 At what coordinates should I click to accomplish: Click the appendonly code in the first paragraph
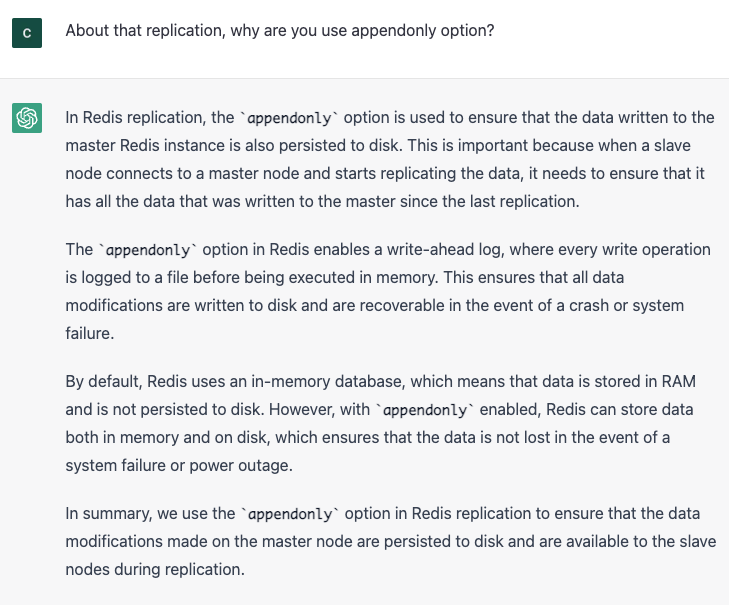click(x=291, y=117)
